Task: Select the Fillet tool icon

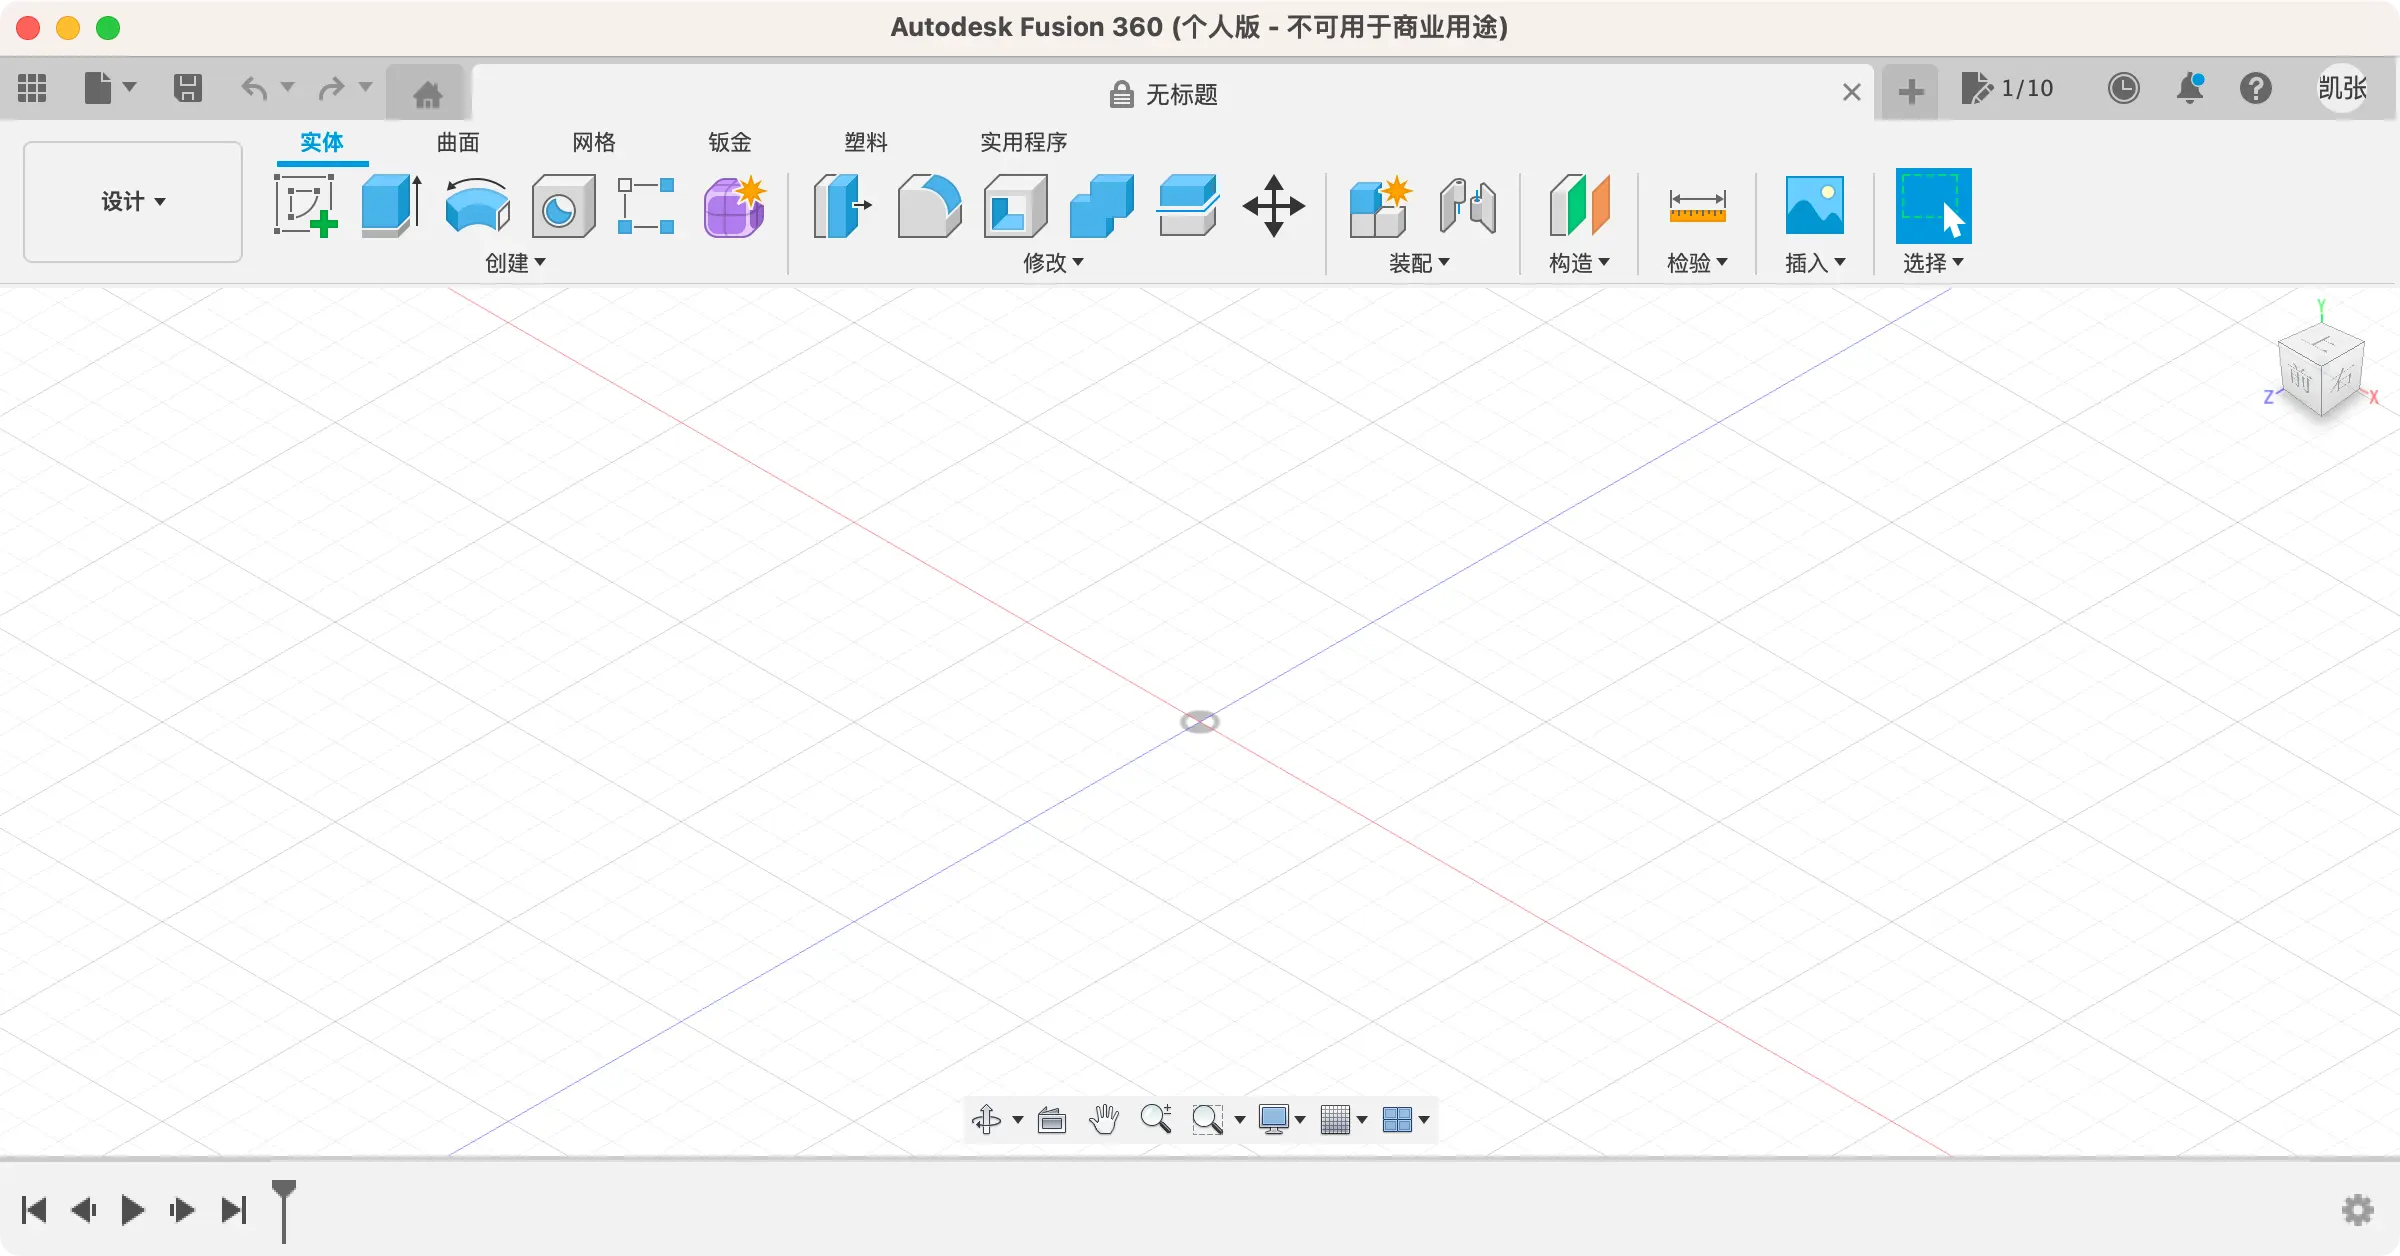Action: 929,205
